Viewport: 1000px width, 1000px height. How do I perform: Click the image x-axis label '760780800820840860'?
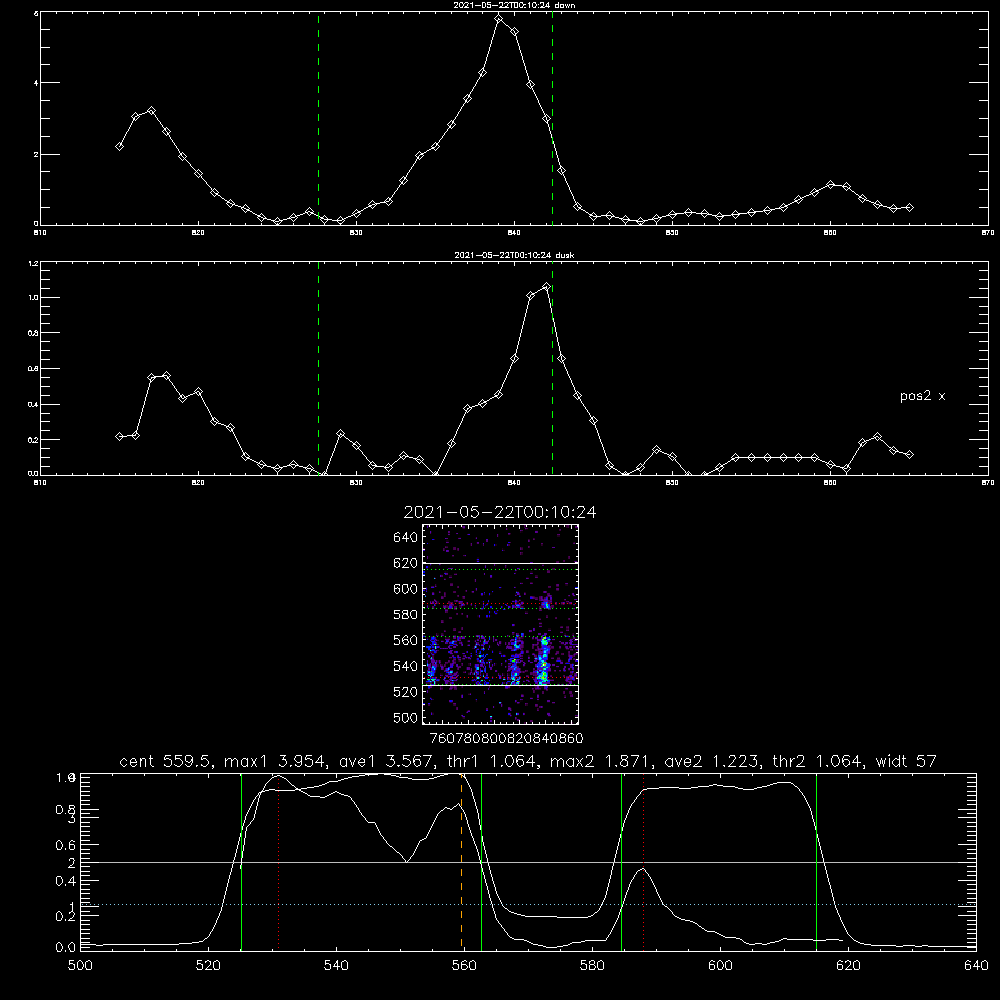click(506, 739)
